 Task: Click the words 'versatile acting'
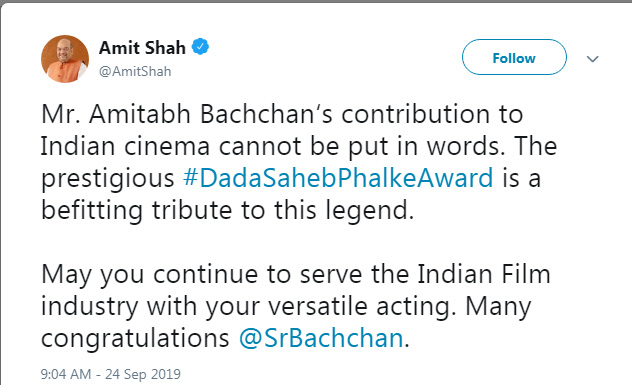(362, 306)
